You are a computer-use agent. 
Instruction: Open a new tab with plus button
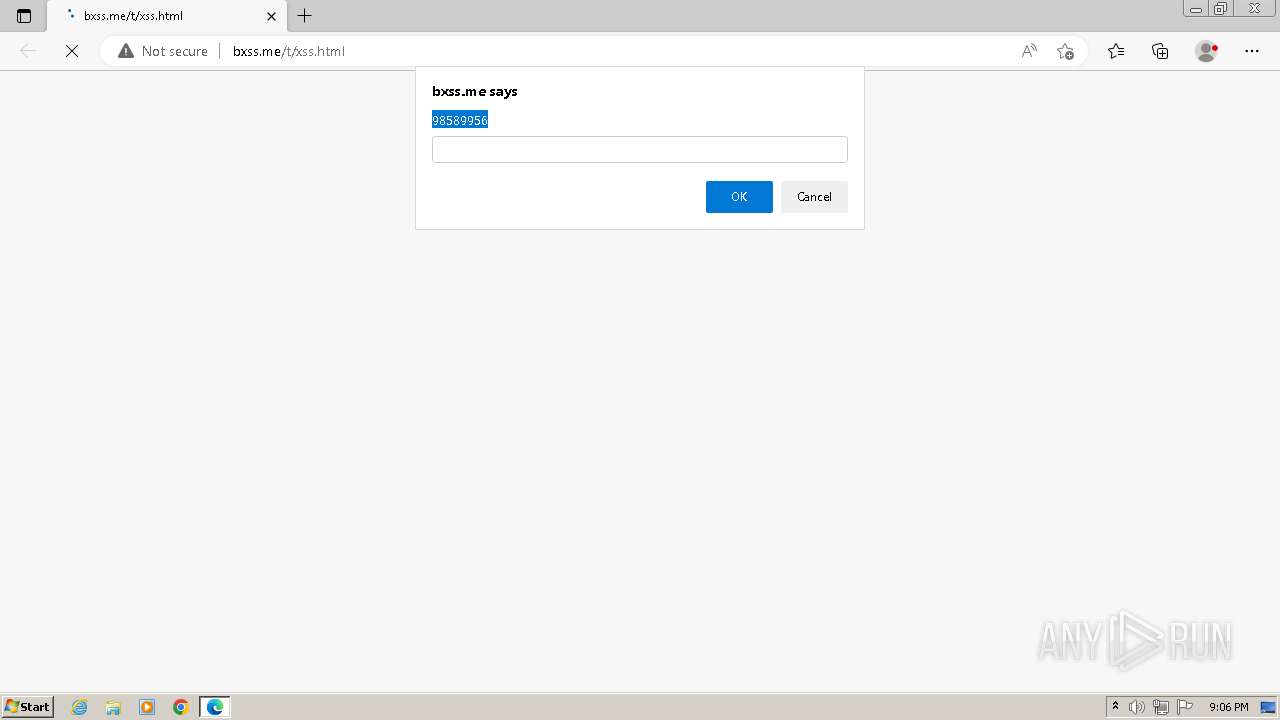(x=305, y=16)
